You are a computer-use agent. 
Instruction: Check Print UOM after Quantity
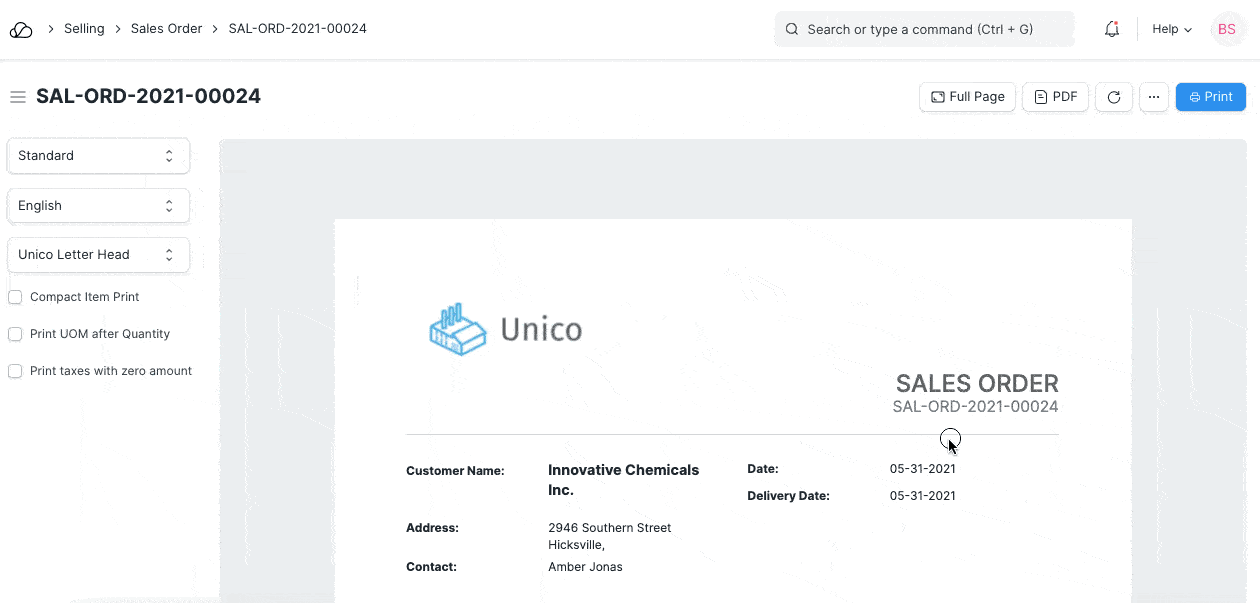point(15,334)
